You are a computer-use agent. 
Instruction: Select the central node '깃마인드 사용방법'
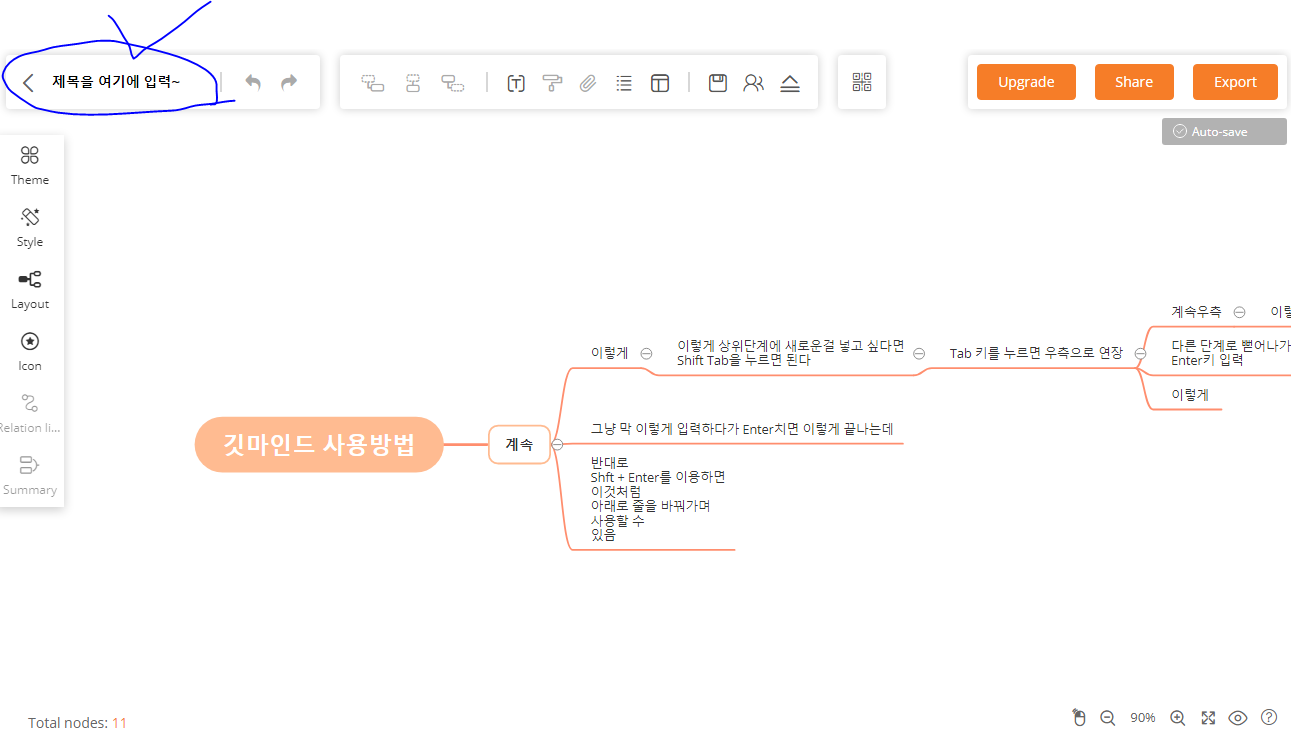tap(319, 444)
